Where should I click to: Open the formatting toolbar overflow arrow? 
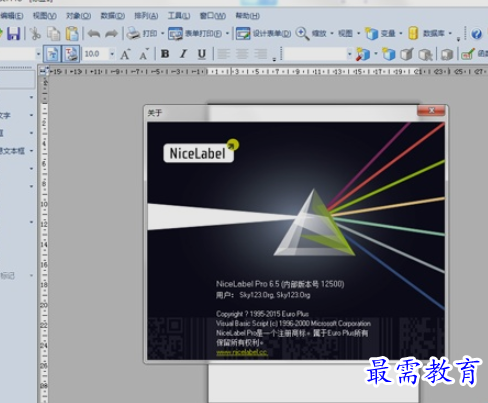pyautogui.click(x=274, y=59)
